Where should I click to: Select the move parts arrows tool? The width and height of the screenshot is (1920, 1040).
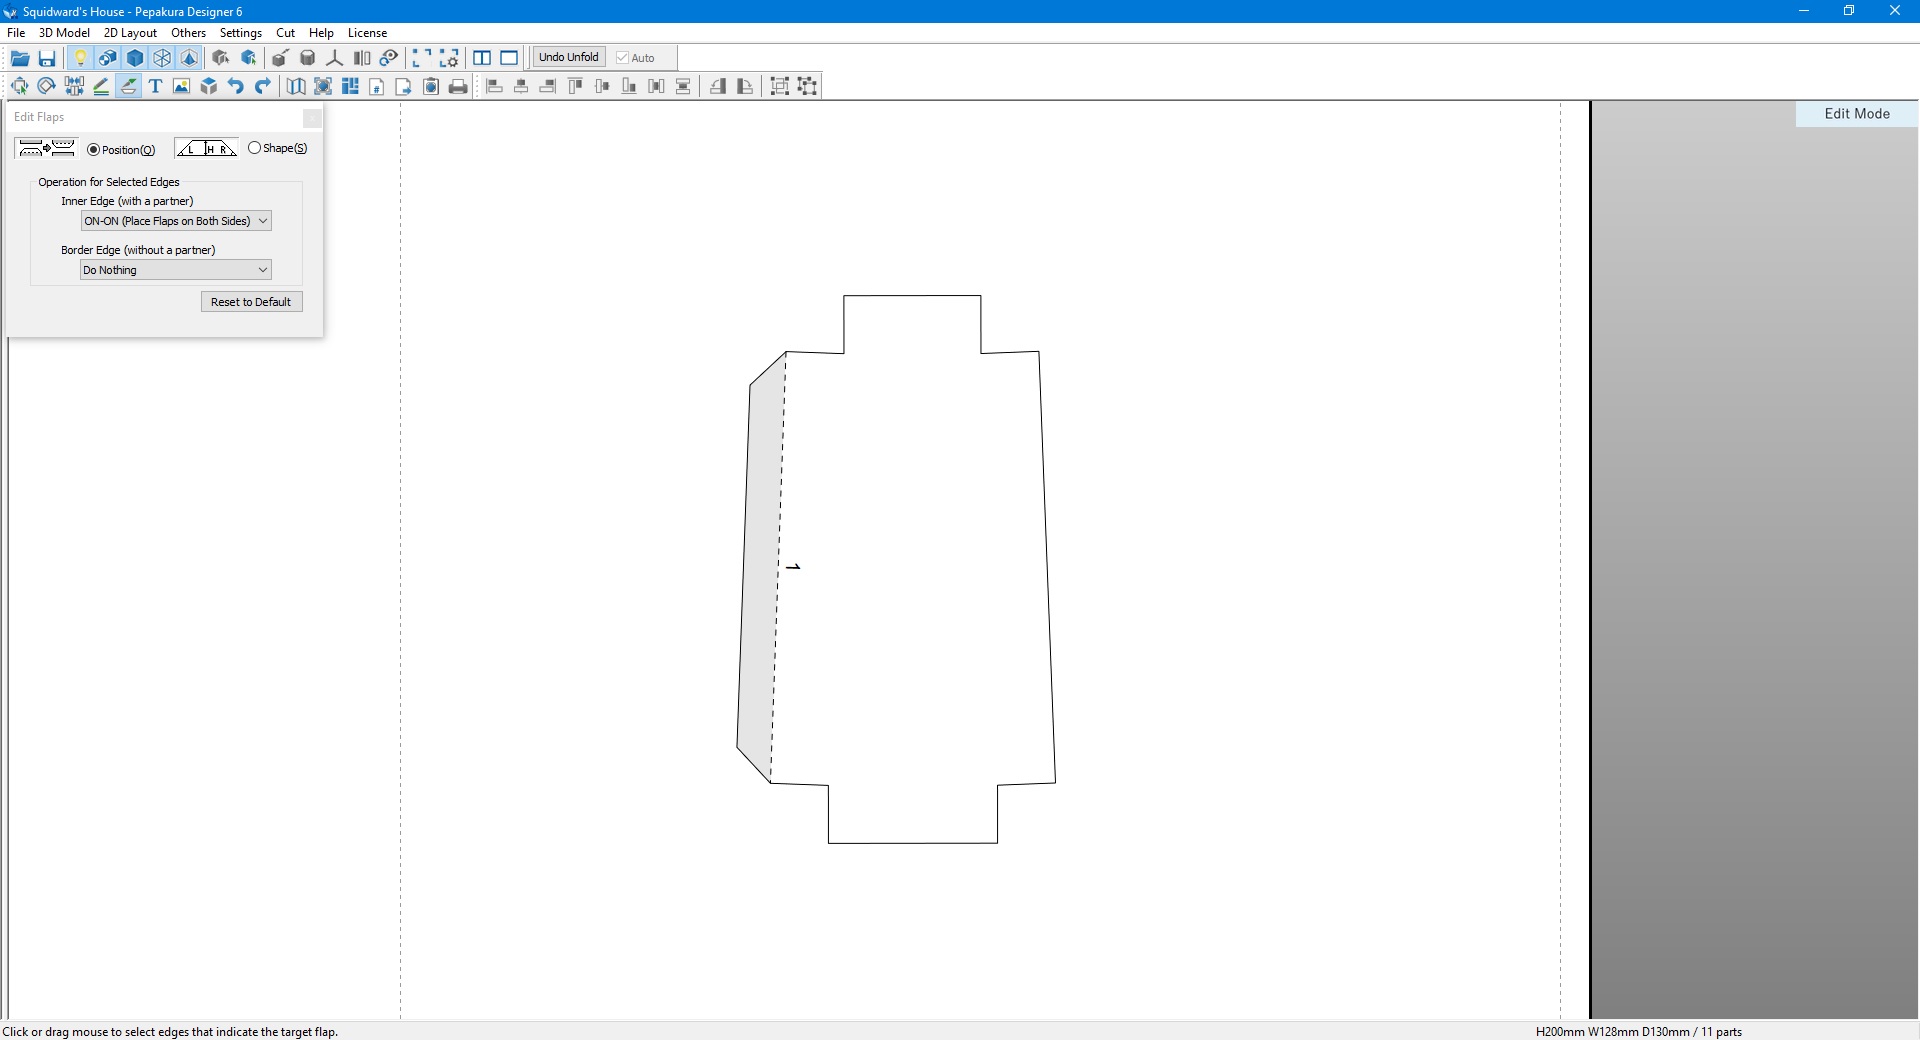coord(19,86)
